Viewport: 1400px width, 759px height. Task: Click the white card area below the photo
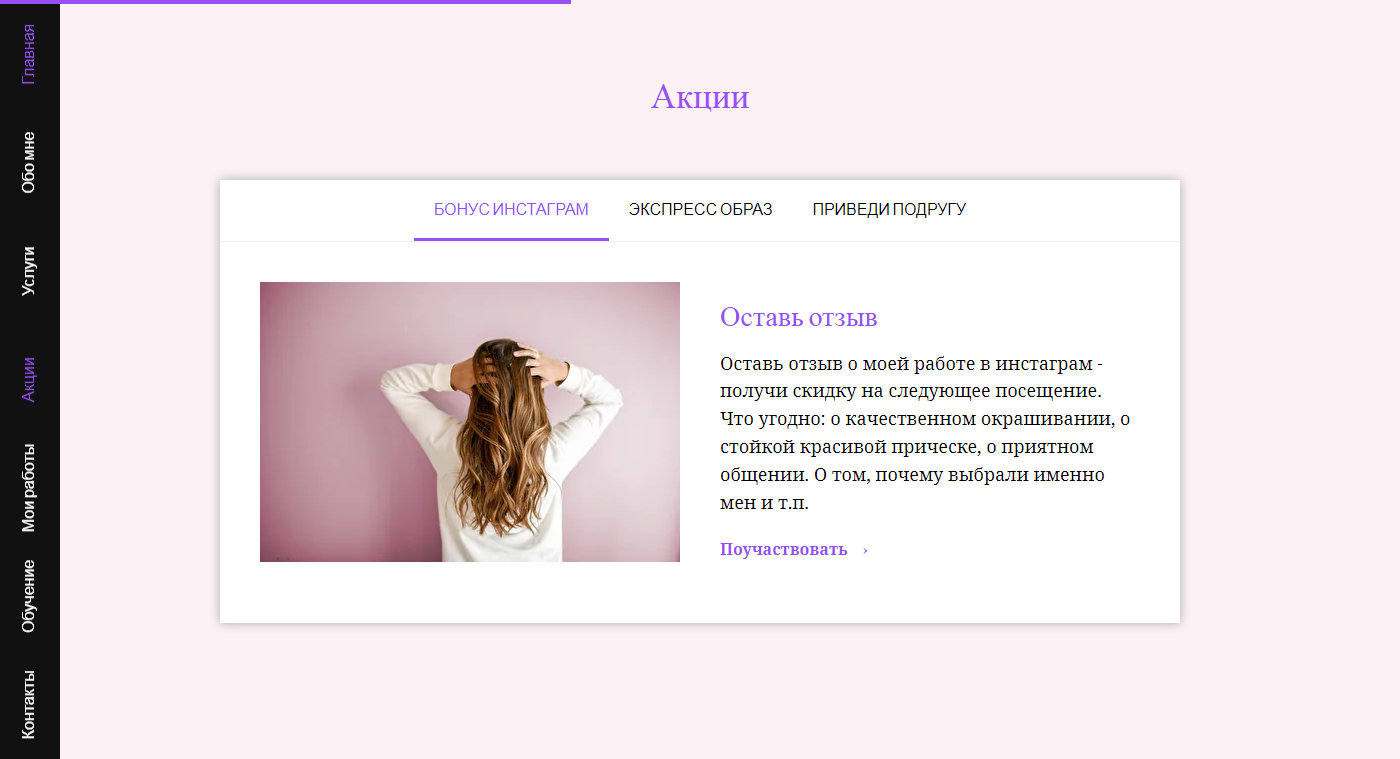click(x=470, y=592)
